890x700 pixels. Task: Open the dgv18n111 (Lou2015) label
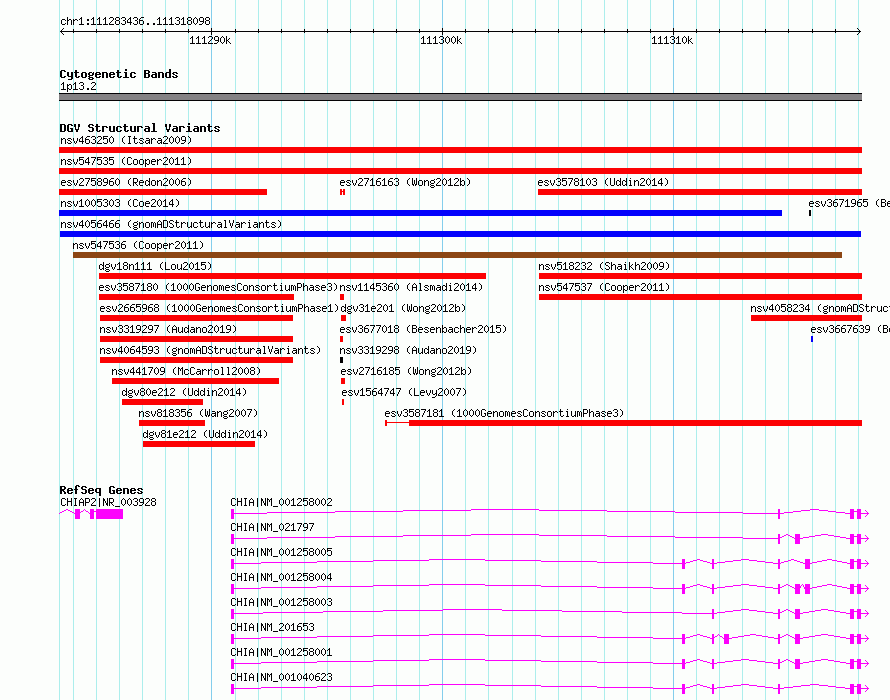pos(156,266)
